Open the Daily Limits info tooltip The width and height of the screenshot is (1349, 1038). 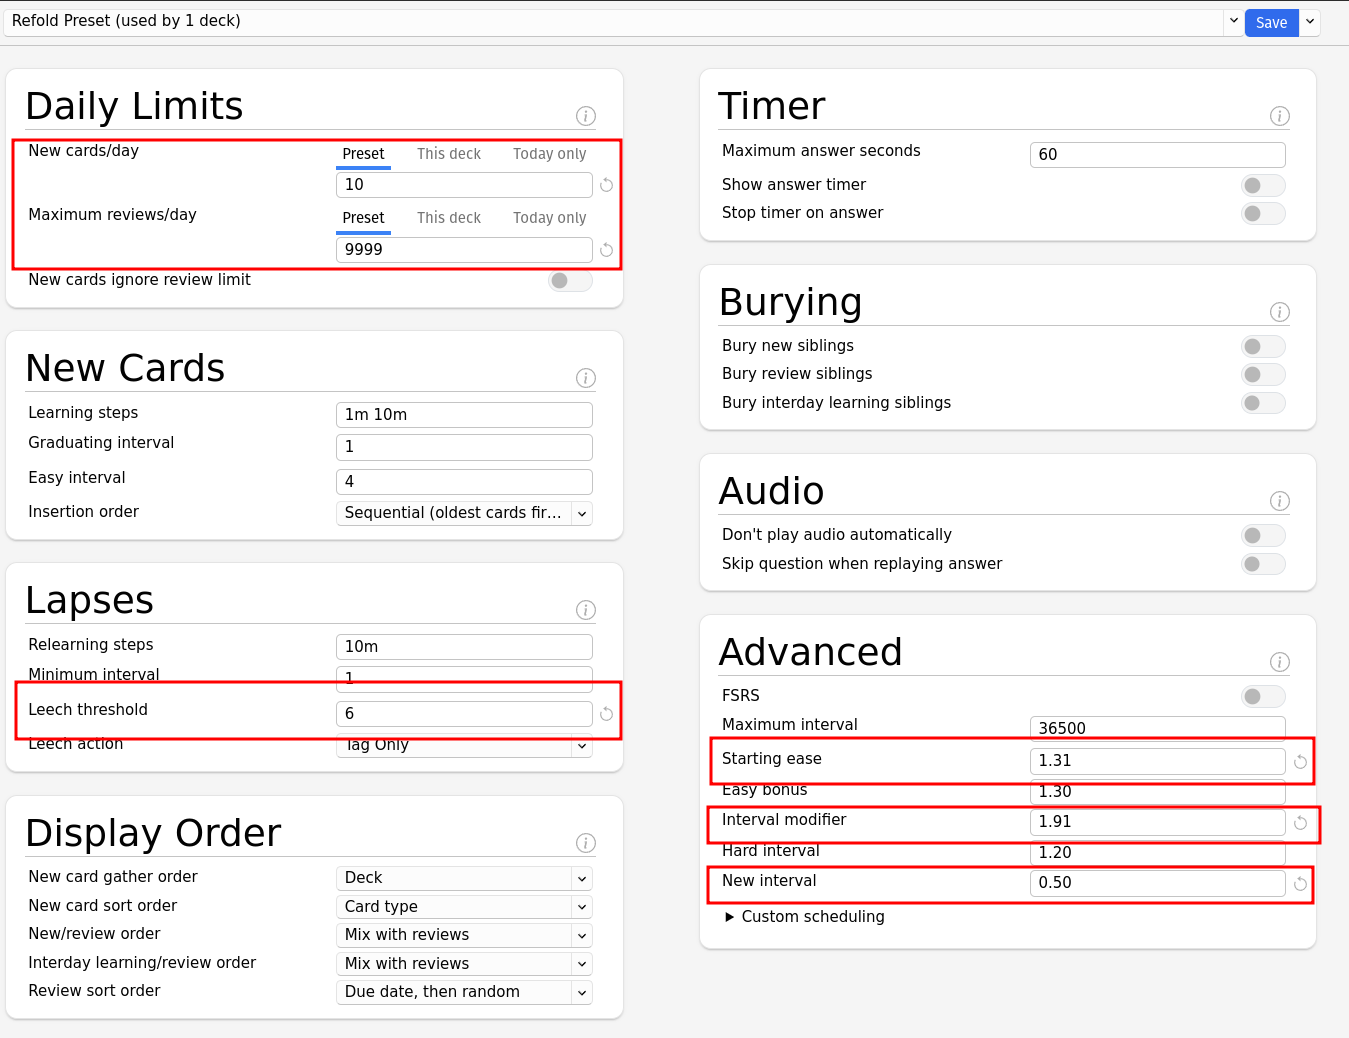[586, 116]
